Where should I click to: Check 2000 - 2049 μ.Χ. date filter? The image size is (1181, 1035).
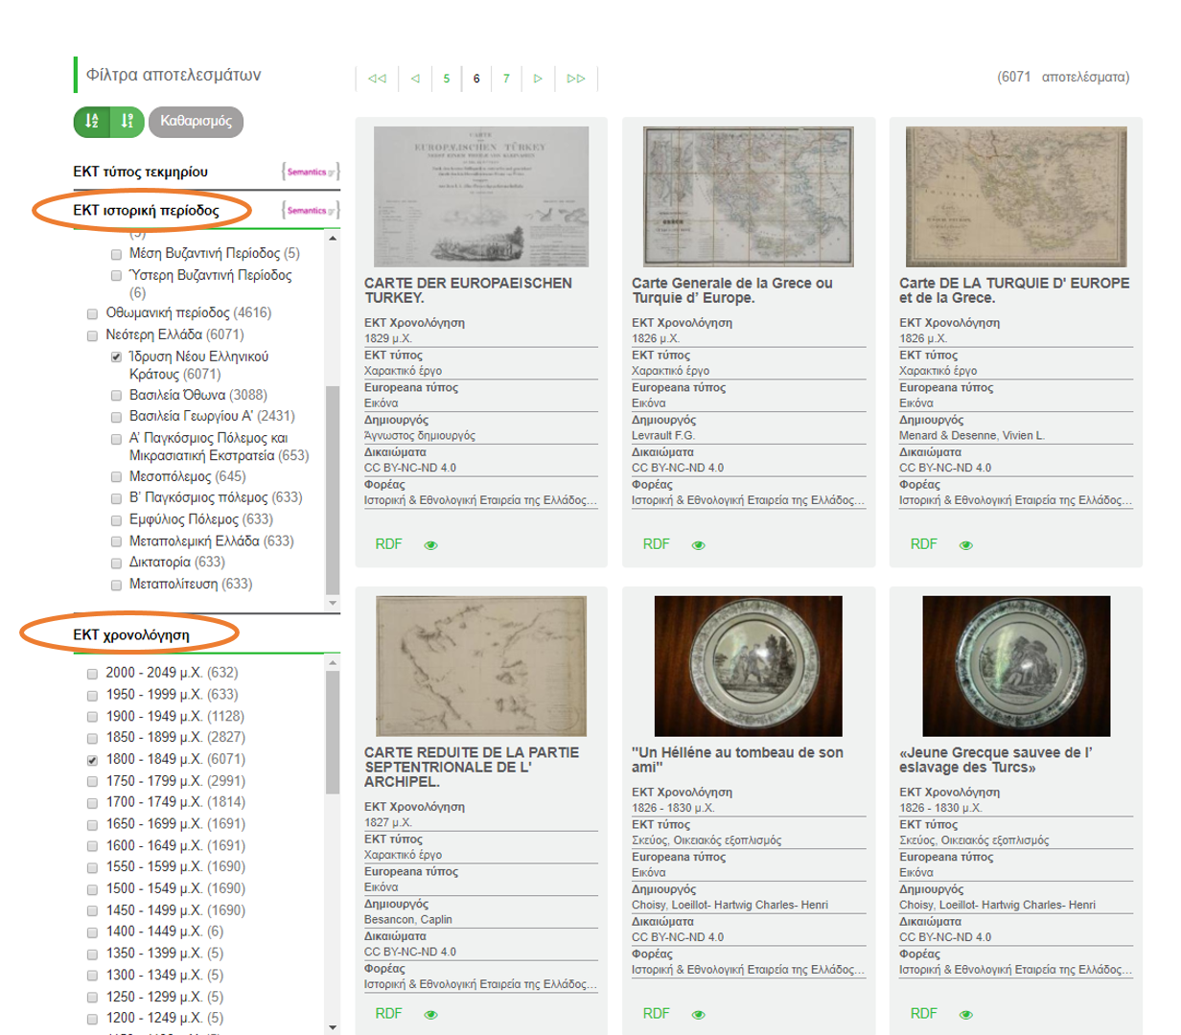pyautogui.click(x=92, y=673)
